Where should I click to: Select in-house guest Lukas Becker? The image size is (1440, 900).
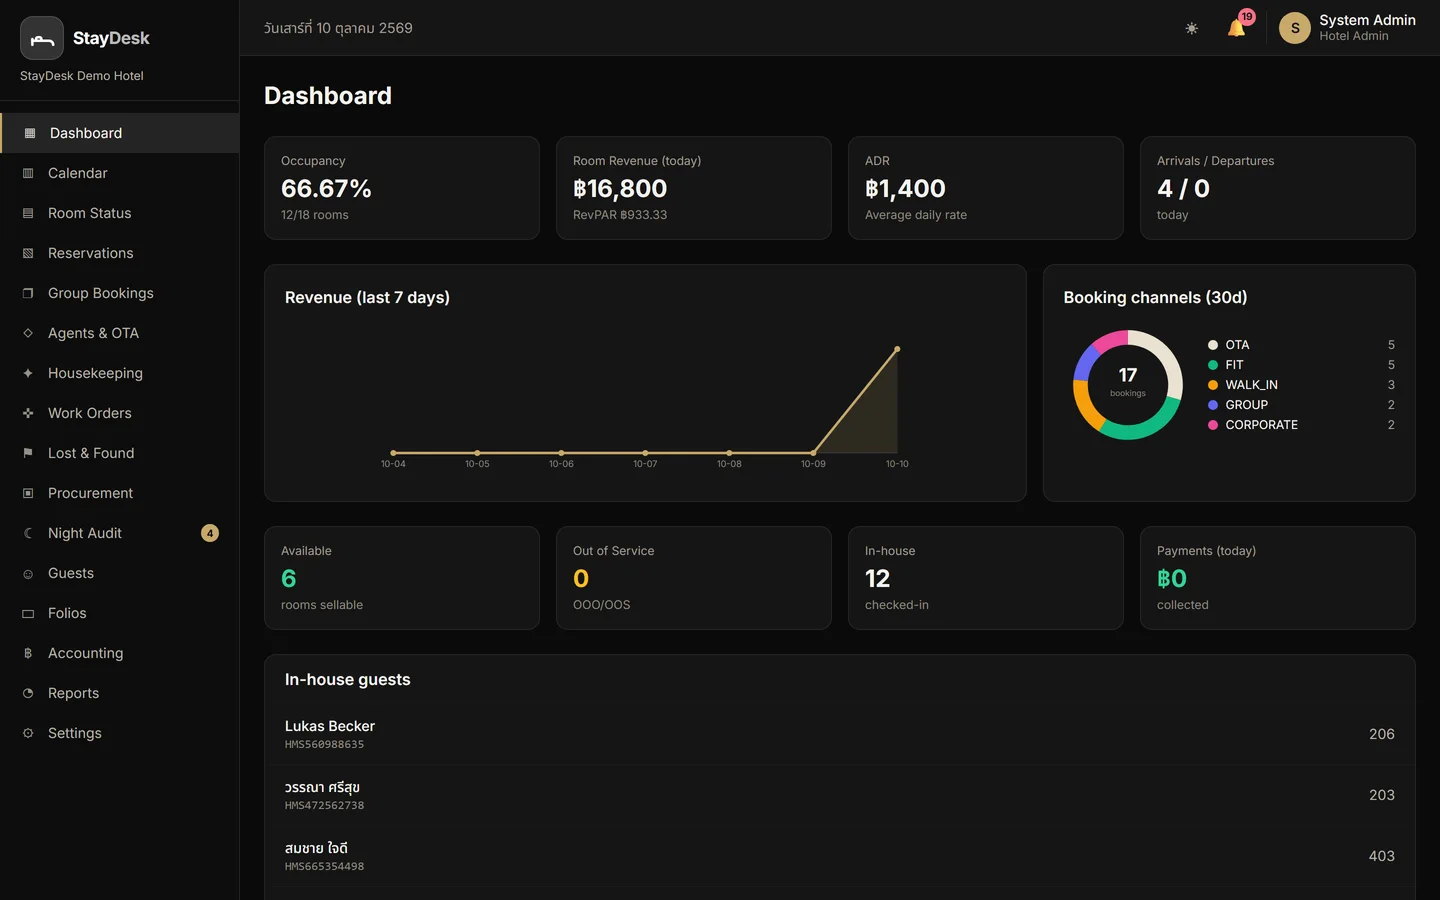click(x=840, y=734)
